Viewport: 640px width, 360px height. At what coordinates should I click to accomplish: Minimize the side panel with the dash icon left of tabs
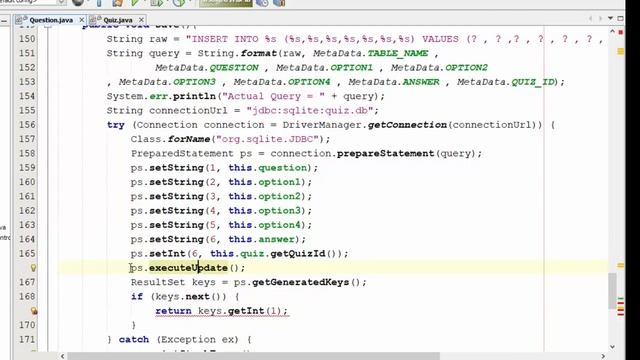4,20
